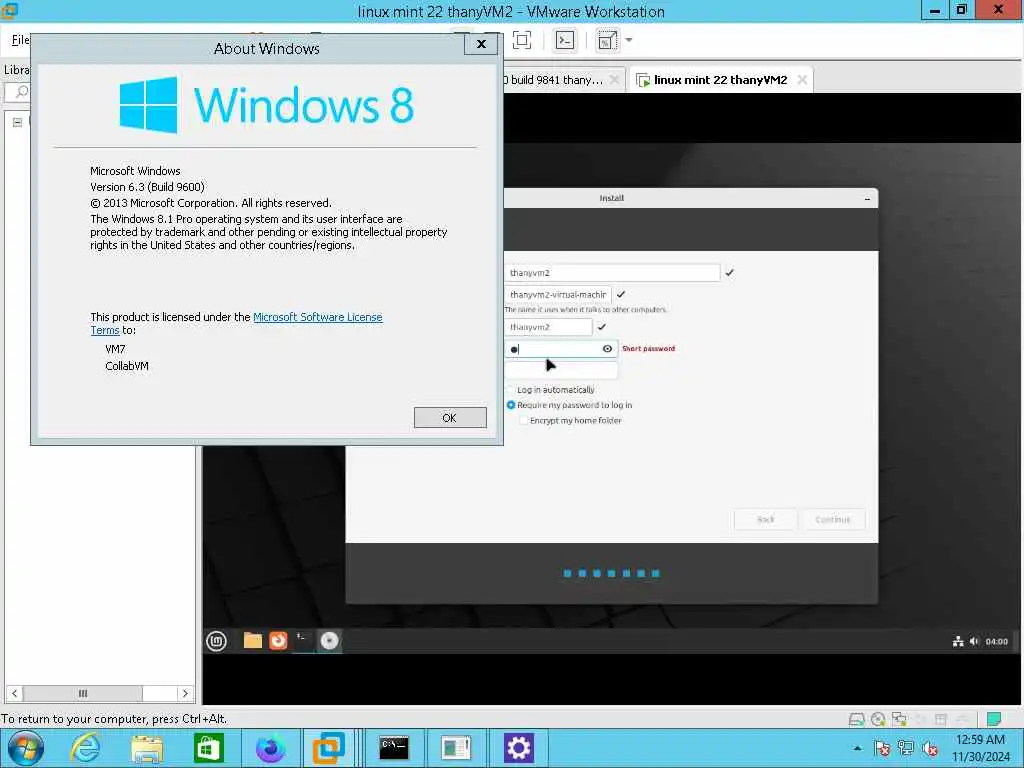Click Mint panel network icon

coord(958,641)
